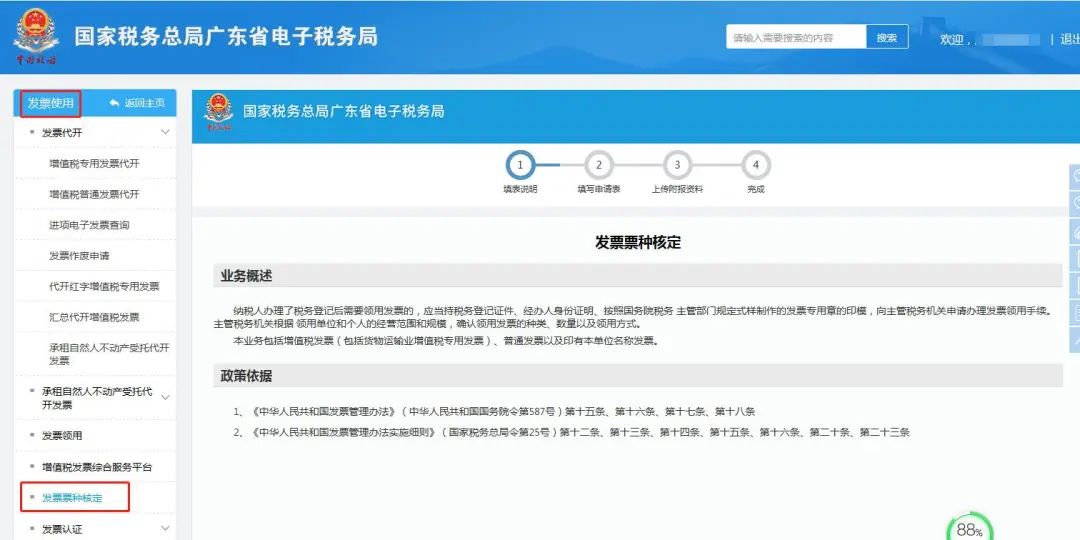Select the 发票使用 sidebar header
Image resolution: width=1080 pixels, height=540 pixels.
point(50,103)
